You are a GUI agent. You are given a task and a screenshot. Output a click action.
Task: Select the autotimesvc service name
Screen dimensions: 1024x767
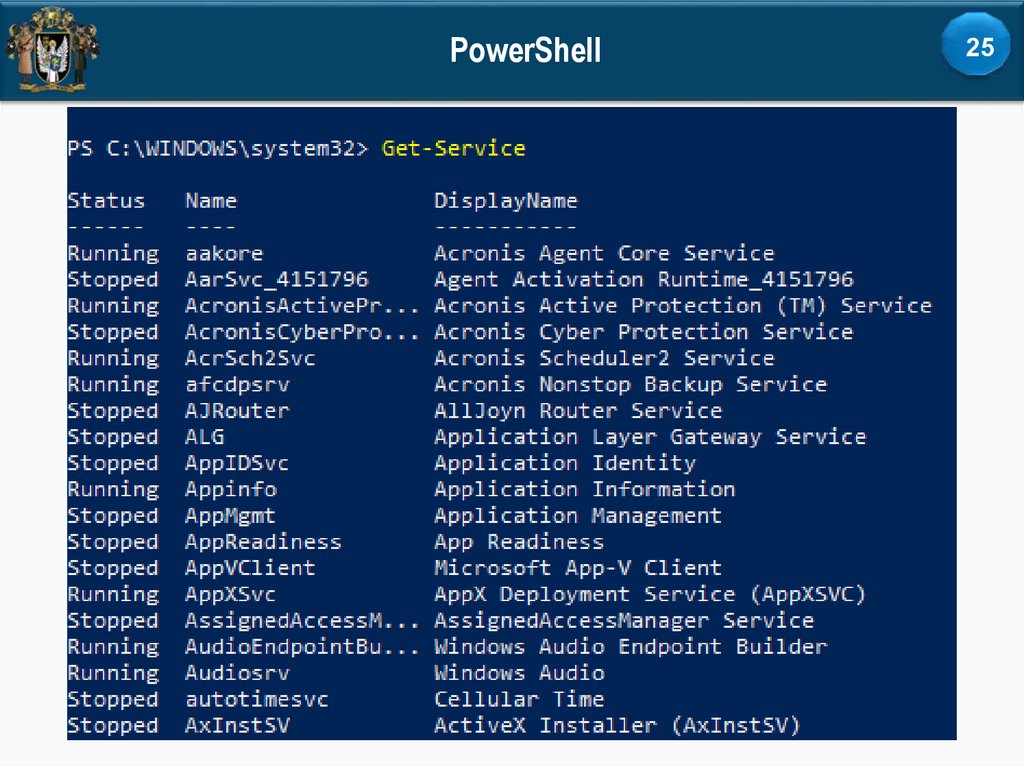coord(257,699)
